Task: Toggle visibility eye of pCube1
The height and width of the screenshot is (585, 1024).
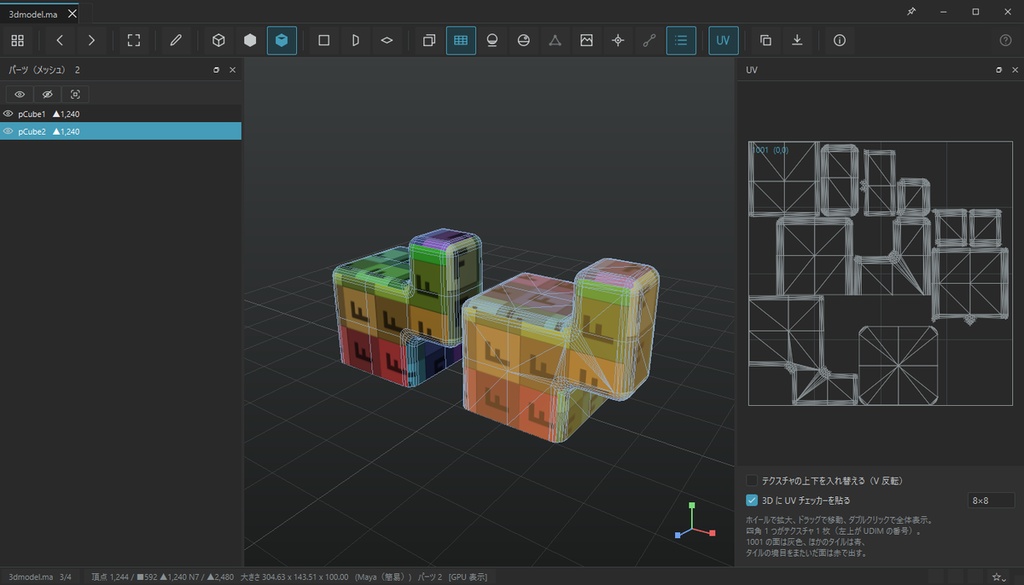Action: [x=8, y=114]
